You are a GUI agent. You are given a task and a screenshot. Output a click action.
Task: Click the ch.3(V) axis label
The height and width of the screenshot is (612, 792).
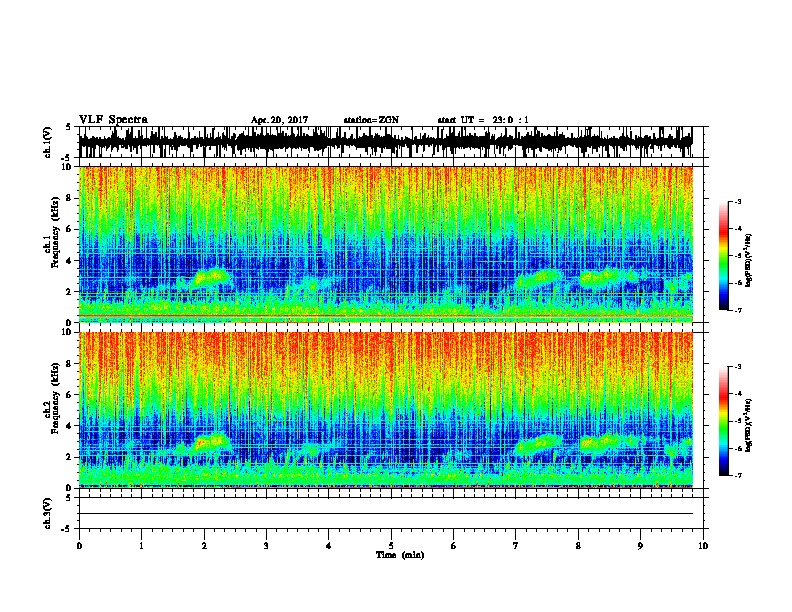[x=48, y=513]
